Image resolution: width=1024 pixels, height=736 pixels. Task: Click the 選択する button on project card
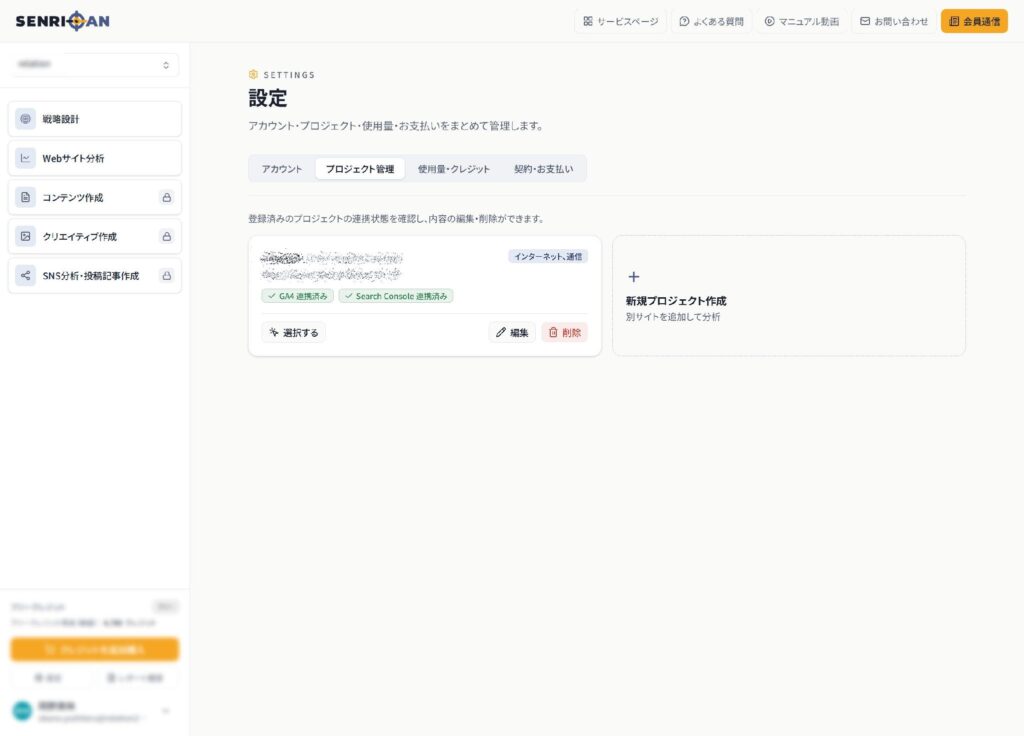coord(294,332)
